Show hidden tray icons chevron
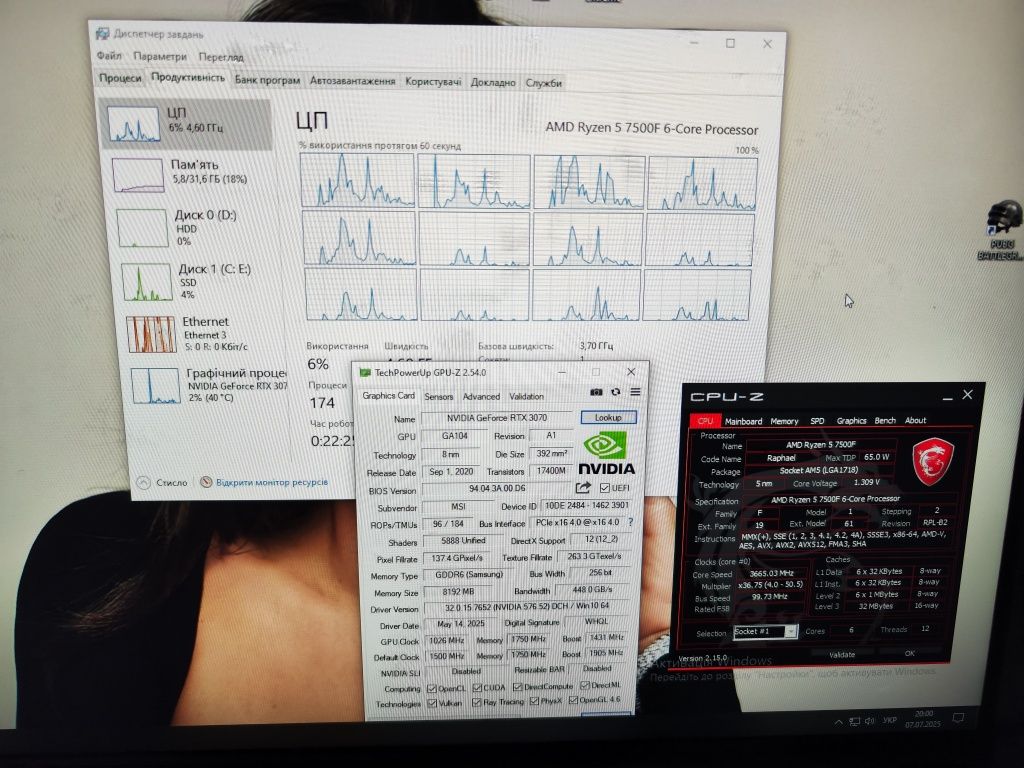The height and width of the screenshot is (768, 1024). [x=838, y=722]
